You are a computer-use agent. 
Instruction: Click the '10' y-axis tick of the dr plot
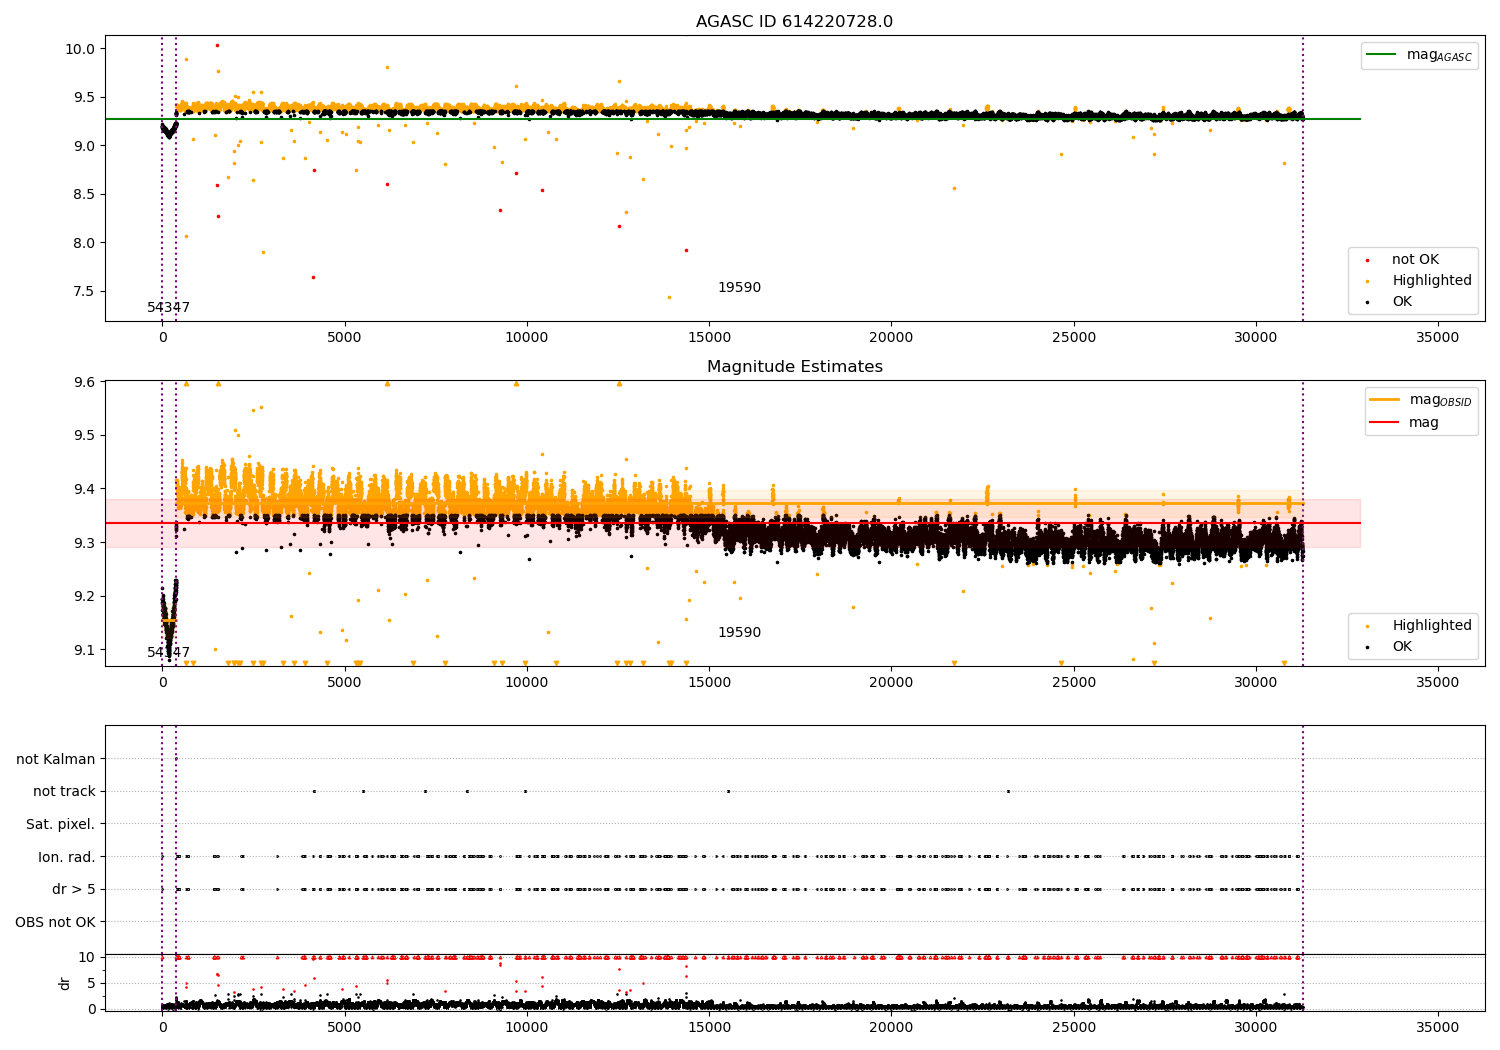pyautogui.click(x=87, y=958)
